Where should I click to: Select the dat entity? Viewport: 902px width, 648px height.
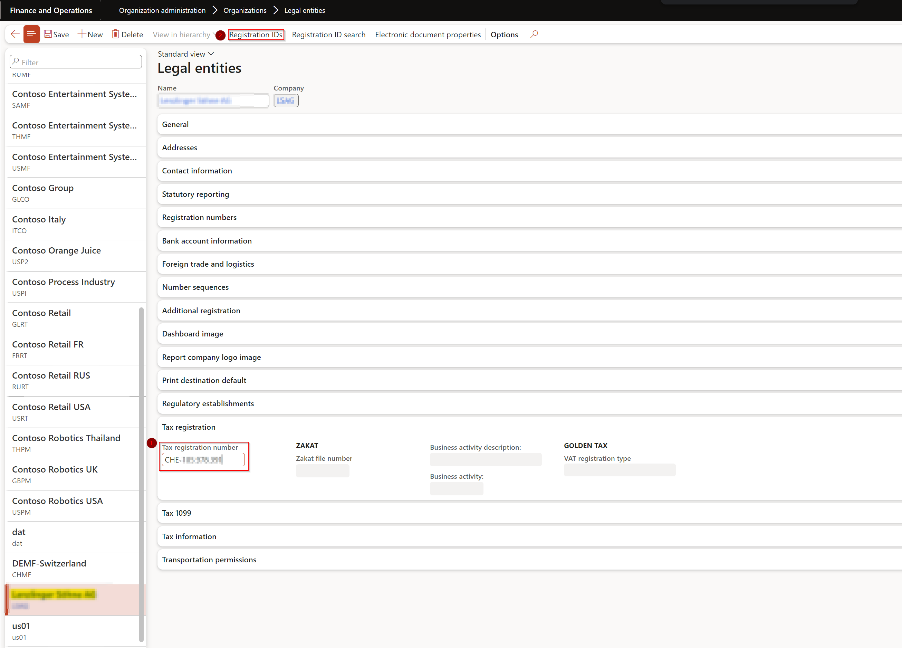point(72,537)
